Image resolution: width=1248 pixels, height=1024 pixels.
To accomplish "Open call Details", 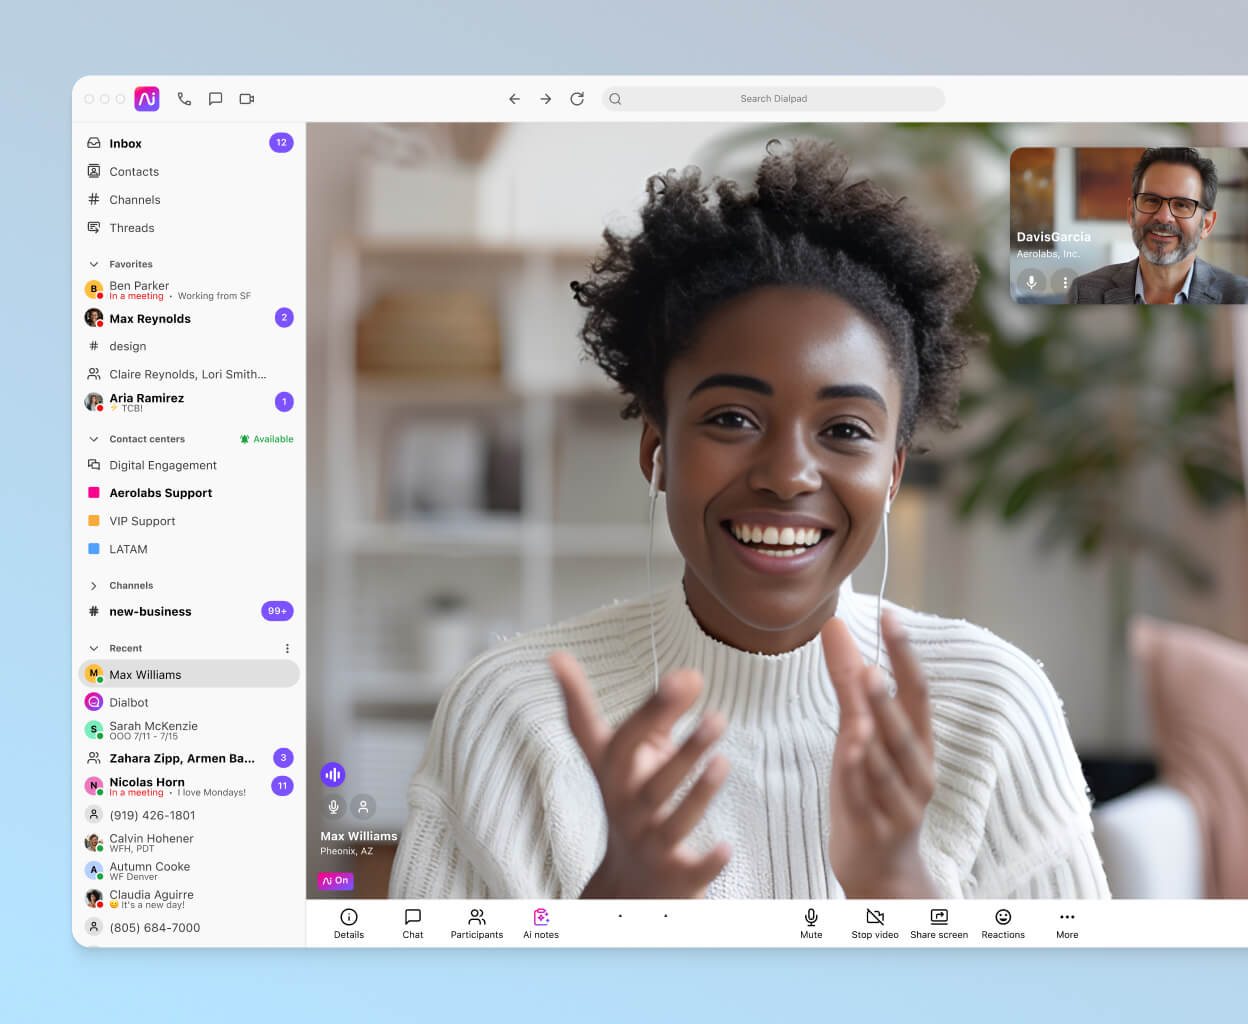I will point(348,922).
